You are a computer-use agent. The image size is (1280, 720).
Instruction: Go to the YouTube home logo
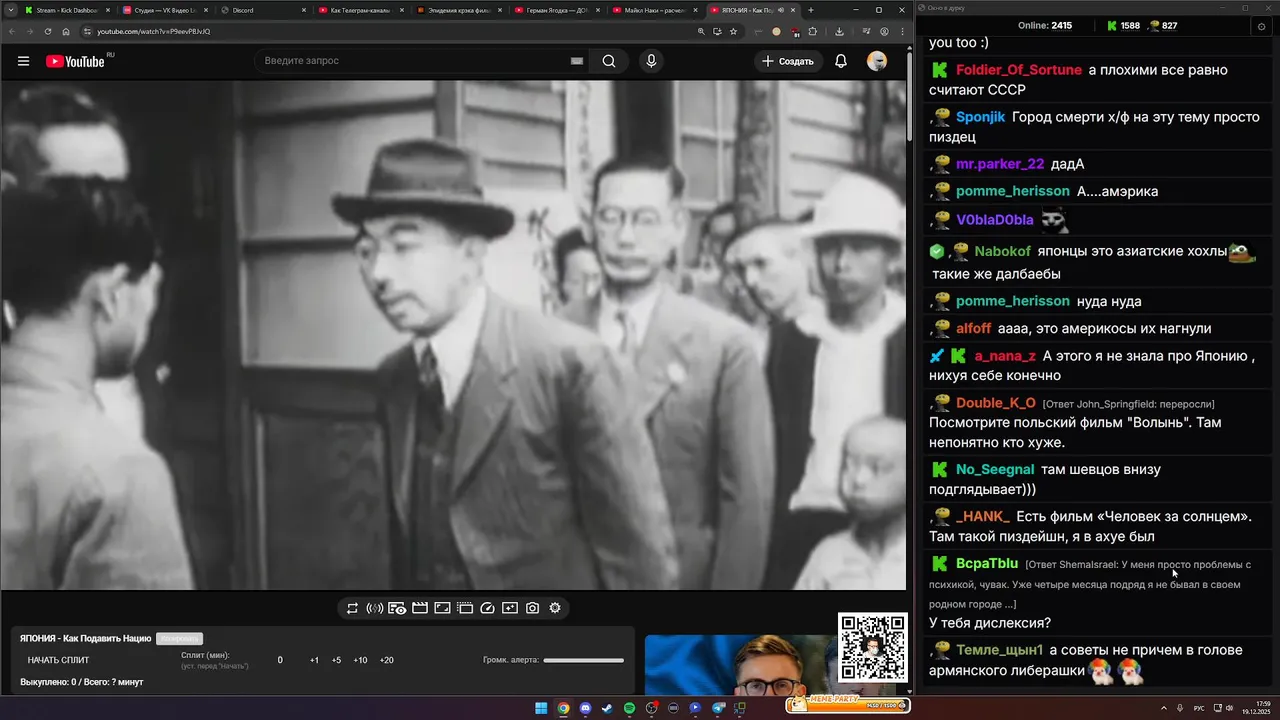point(75,61)
